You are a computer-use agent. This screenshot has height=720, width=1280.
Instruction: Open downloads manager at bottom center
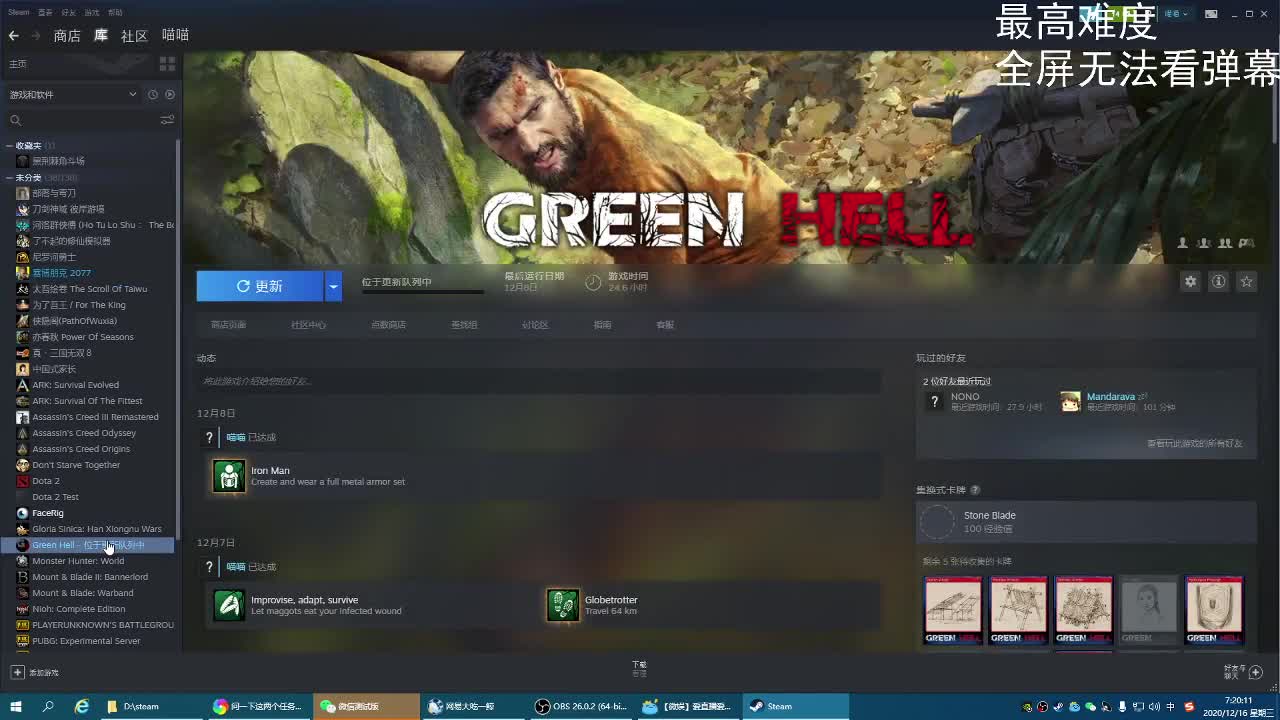(x=640, y=668)
